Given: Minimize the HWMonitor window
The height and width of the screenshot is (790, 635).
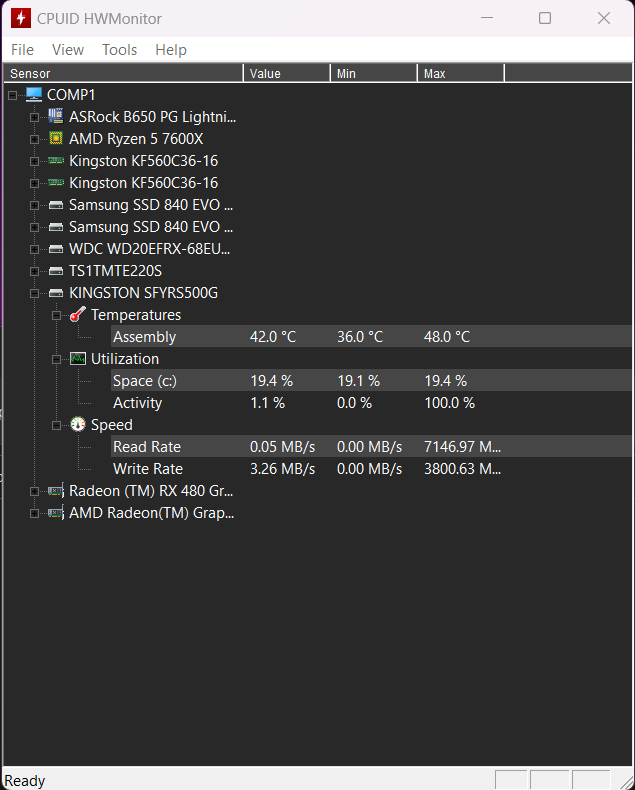Looking at the screenshot, I should [487, 19].
